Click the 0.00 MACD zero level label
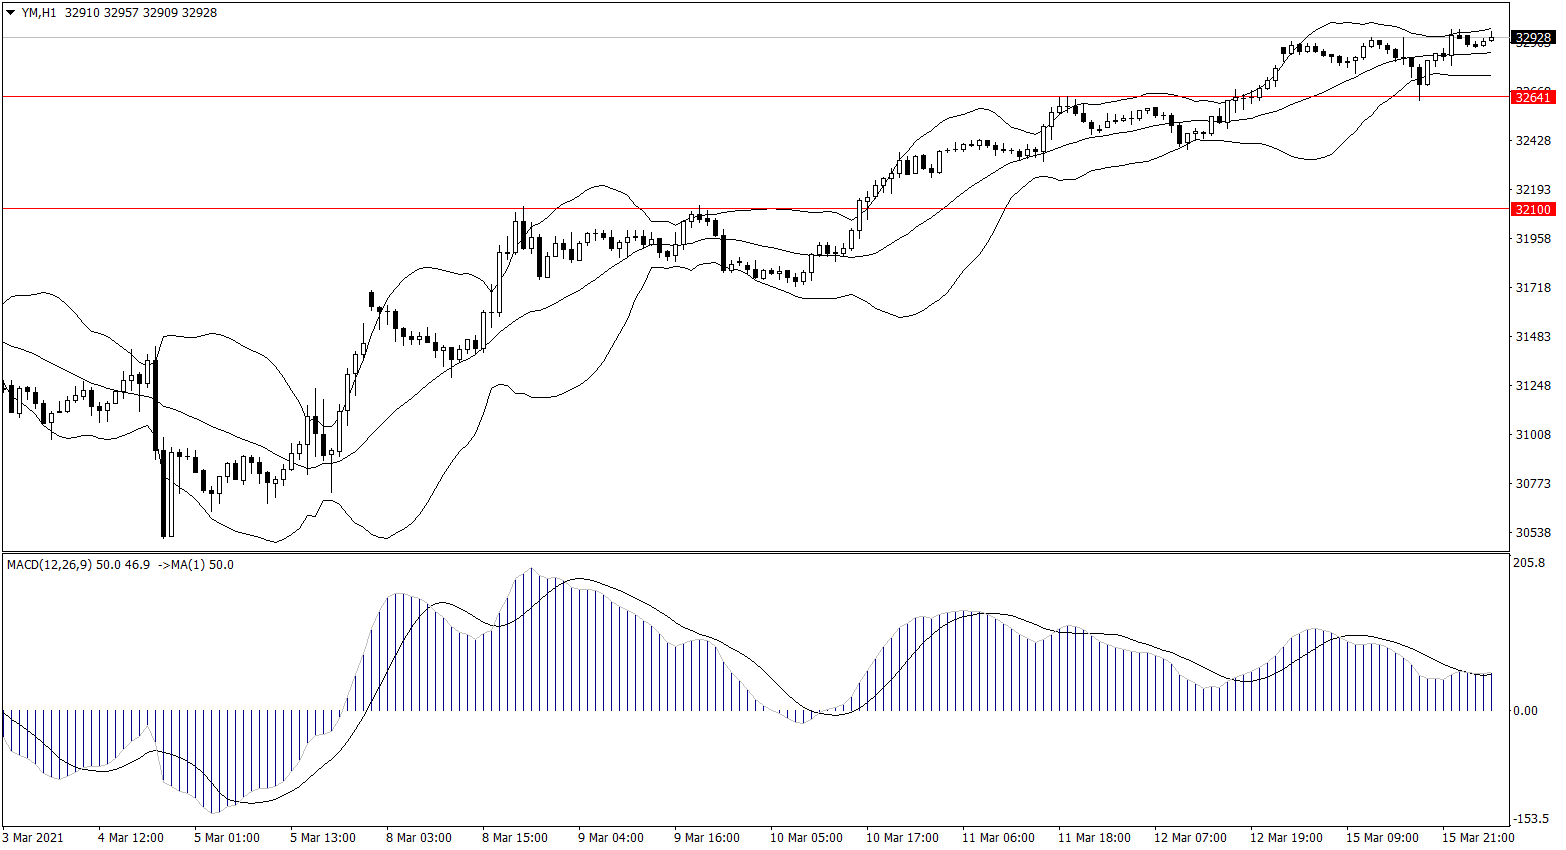Viewport: 1566px width, 850px height. (1526, 711)
